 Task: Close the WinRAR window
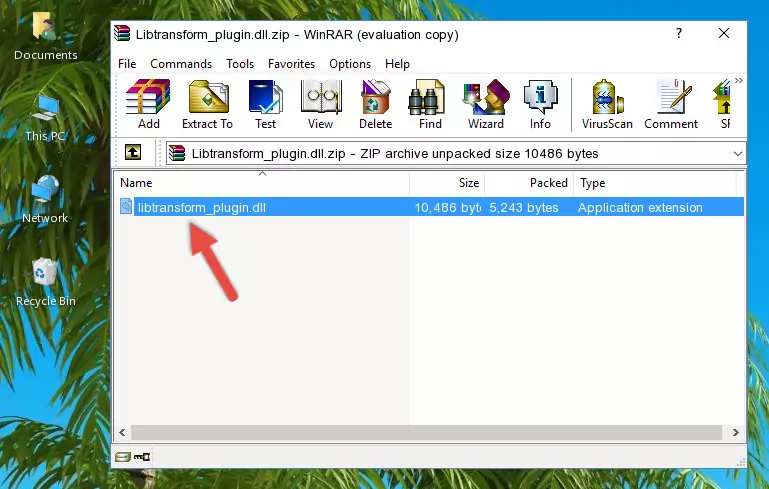[x=724, y=33]
